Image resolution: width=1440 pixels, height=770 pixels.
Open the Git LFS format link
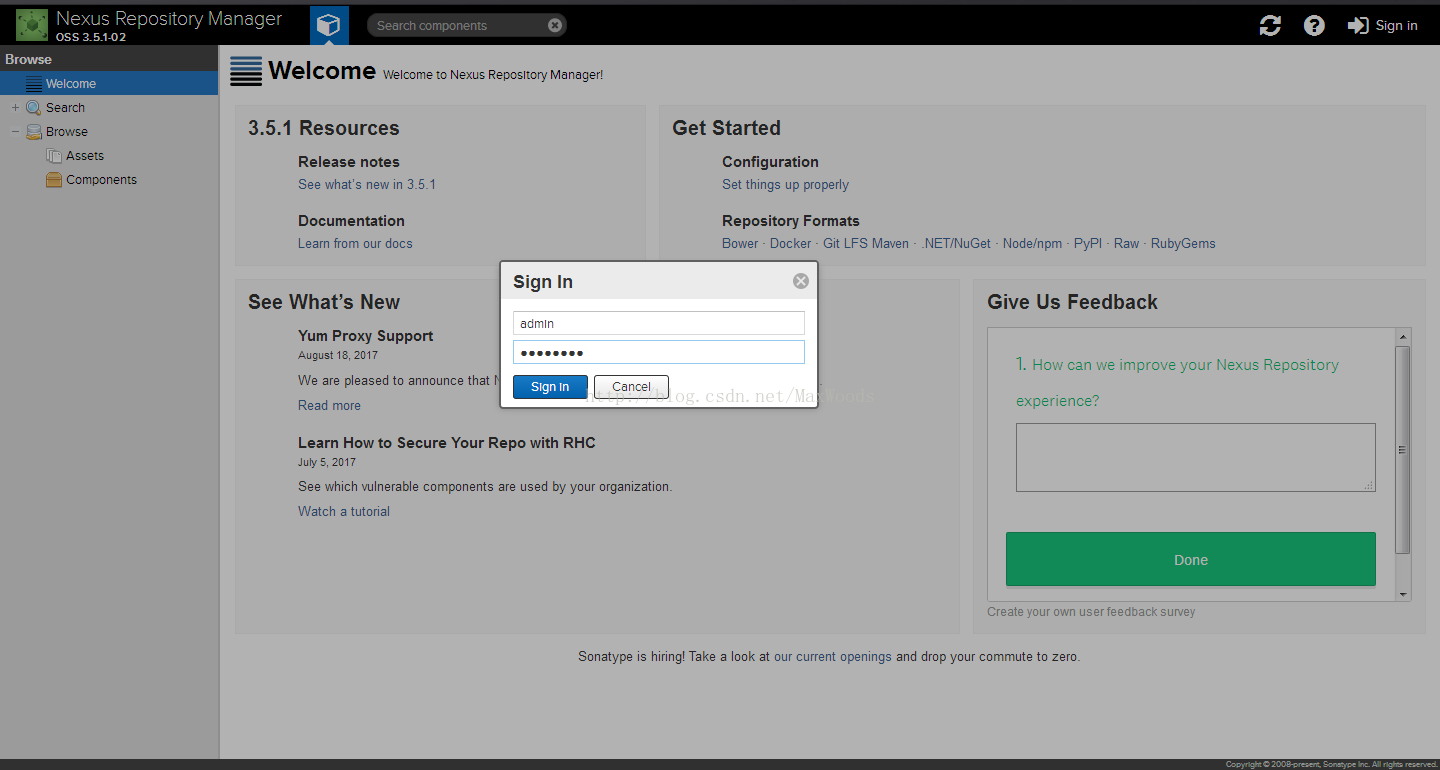(x=846, y=244)
